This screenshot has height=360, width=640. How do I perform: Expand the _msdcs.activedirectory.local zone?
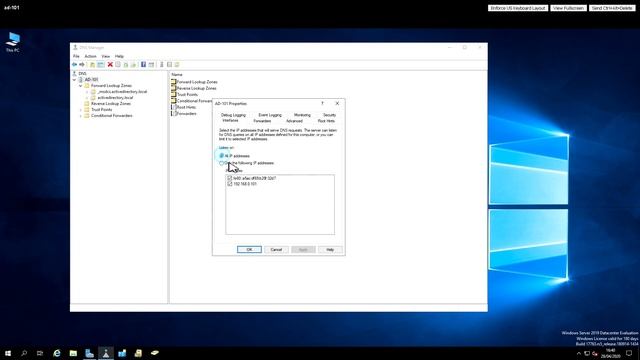click(87, 92)
